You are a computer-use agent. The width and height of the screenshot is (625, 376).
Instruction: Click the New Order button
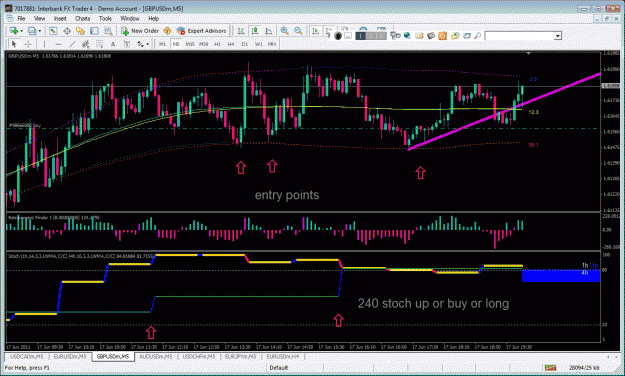coord(140,31)
